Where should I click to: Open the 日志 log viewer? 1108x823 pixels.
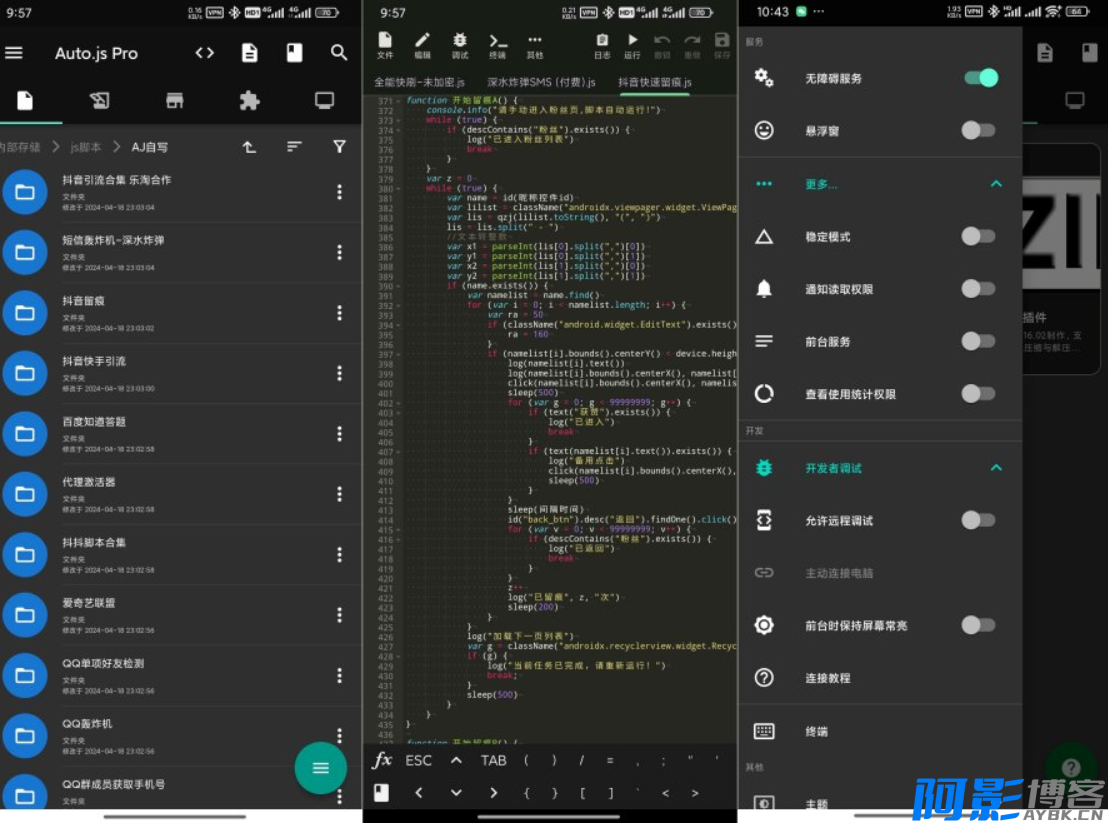pyautogui.click(x=601, y=45)
